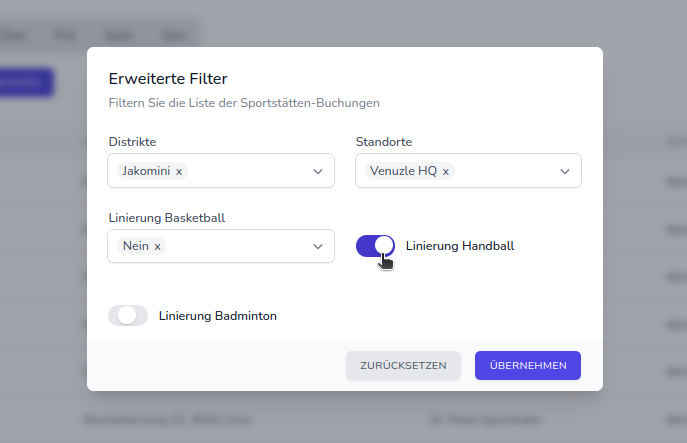The image size is (687, 443).
Task: Open the Standorte dropdown chevron
Action: tap(565, 171)
